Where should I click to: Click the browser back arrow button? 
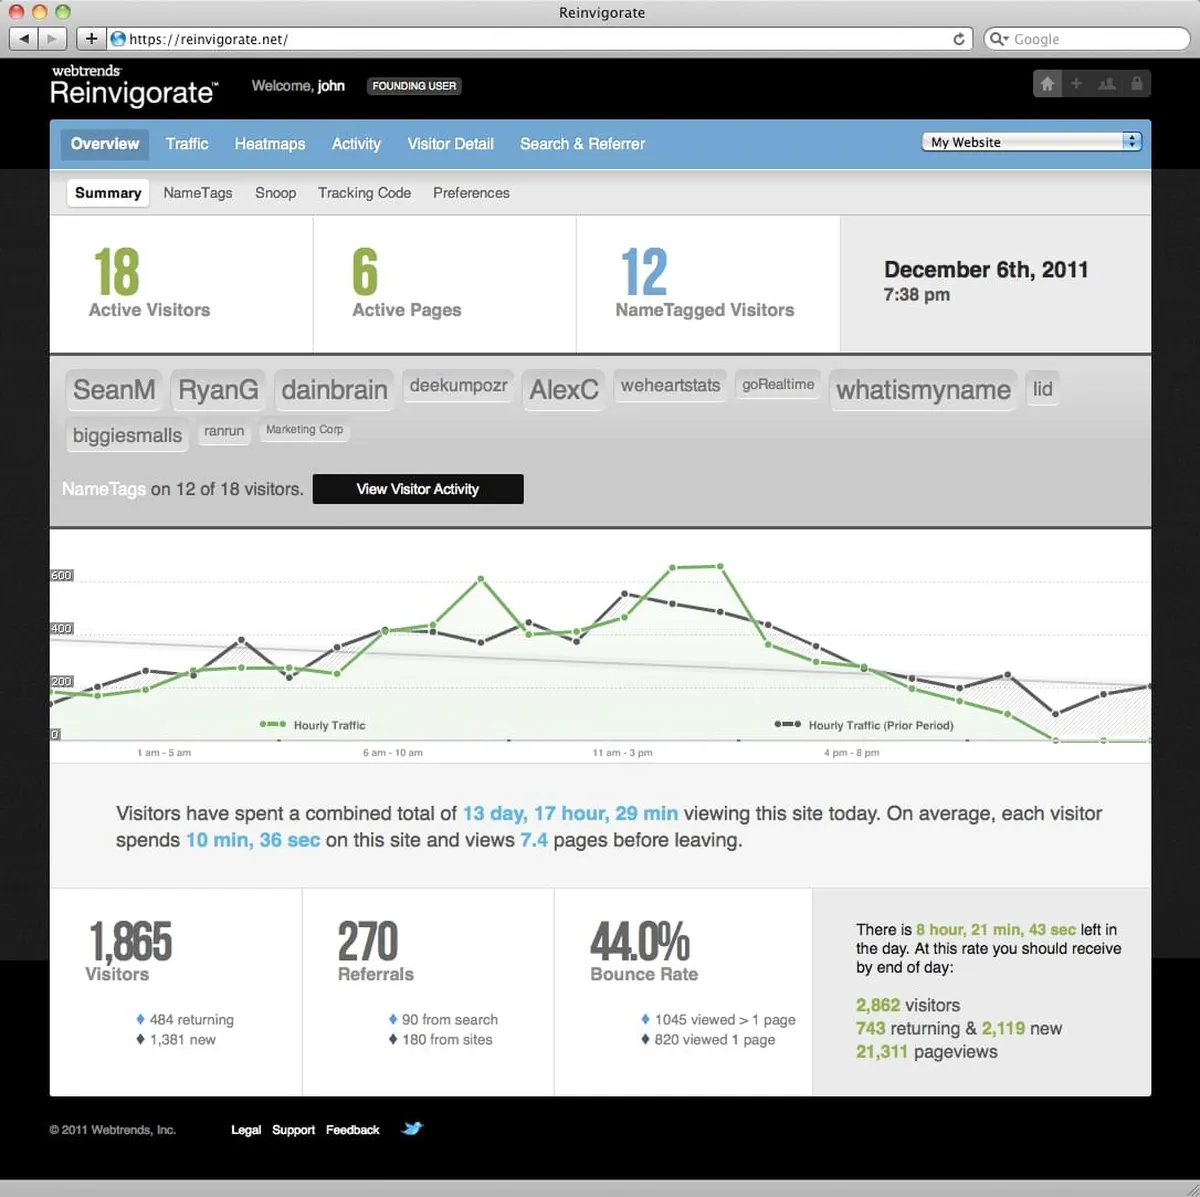point(24,39)
